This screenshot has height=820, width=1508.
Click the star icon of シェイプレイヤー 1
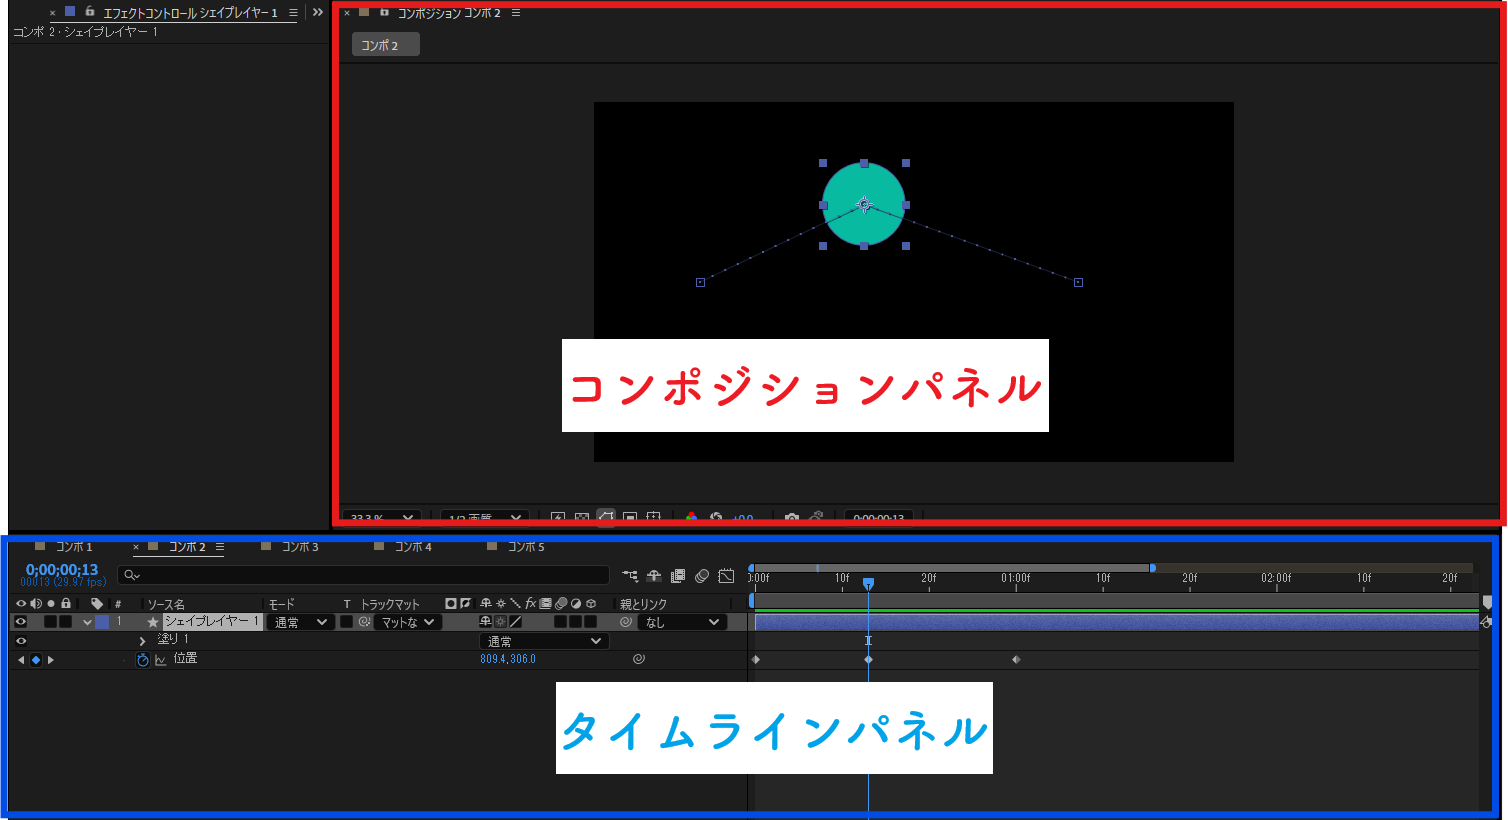click(153, 622)
